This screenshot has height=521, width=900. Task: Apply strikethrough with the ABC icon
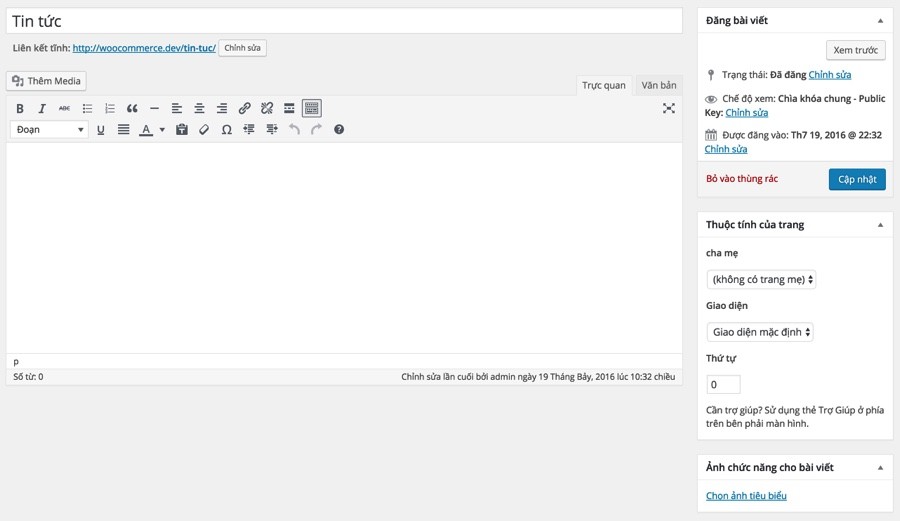tap(64, 108)
